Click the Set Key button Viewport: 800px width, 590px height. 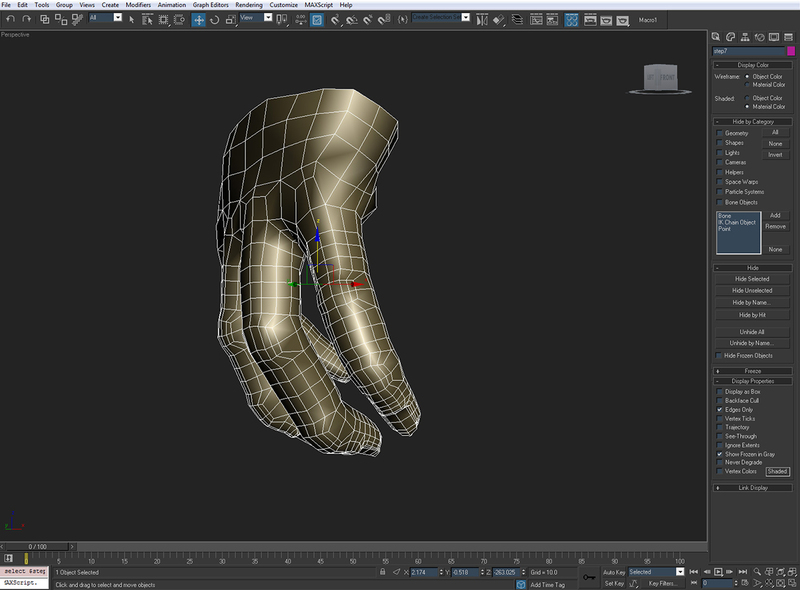614,583
